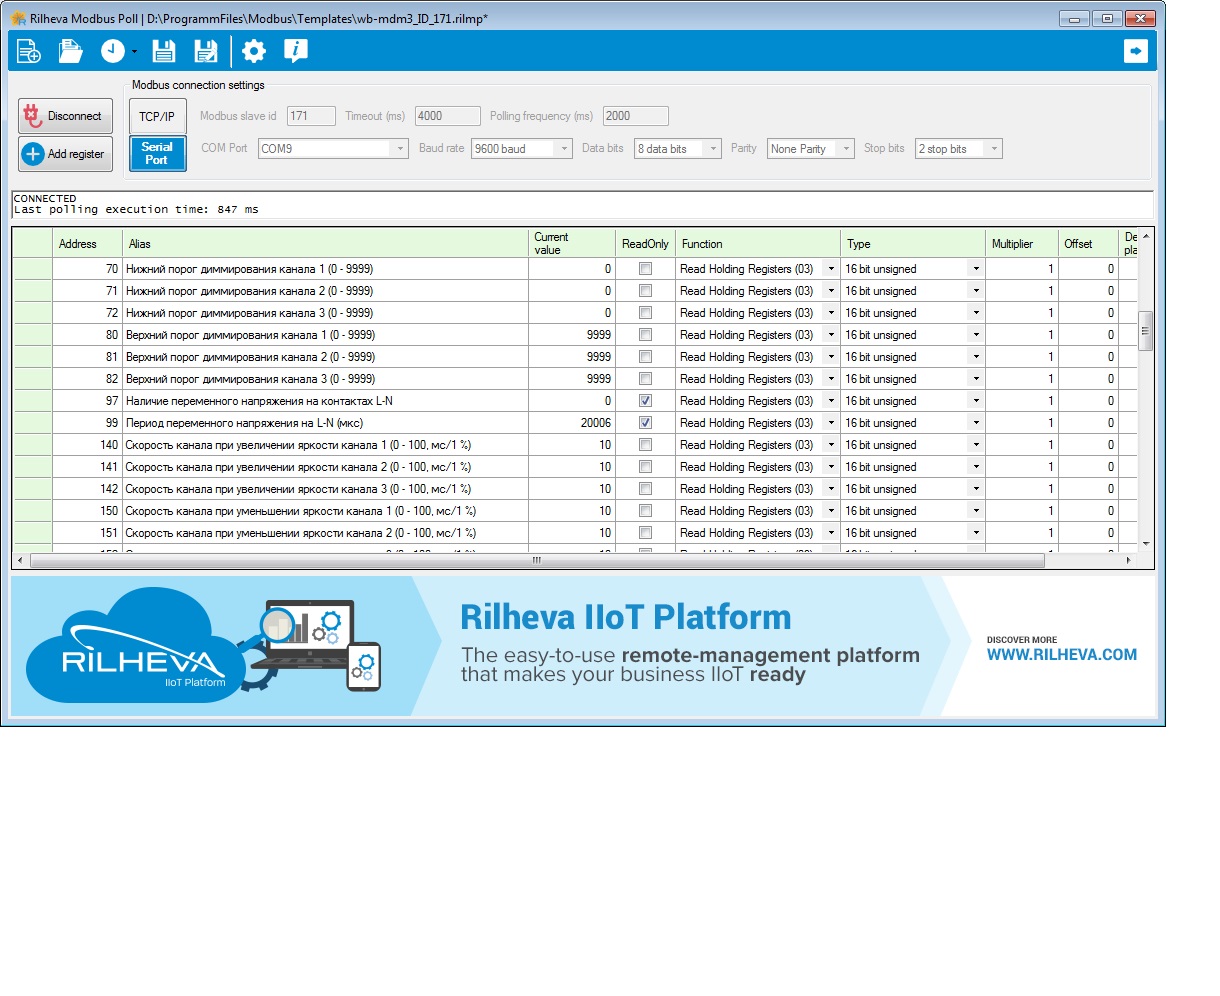Click the Modbus slave id field
This screenshot has height=996, width=1220.
pyautogui.click(x=311, y=116)
